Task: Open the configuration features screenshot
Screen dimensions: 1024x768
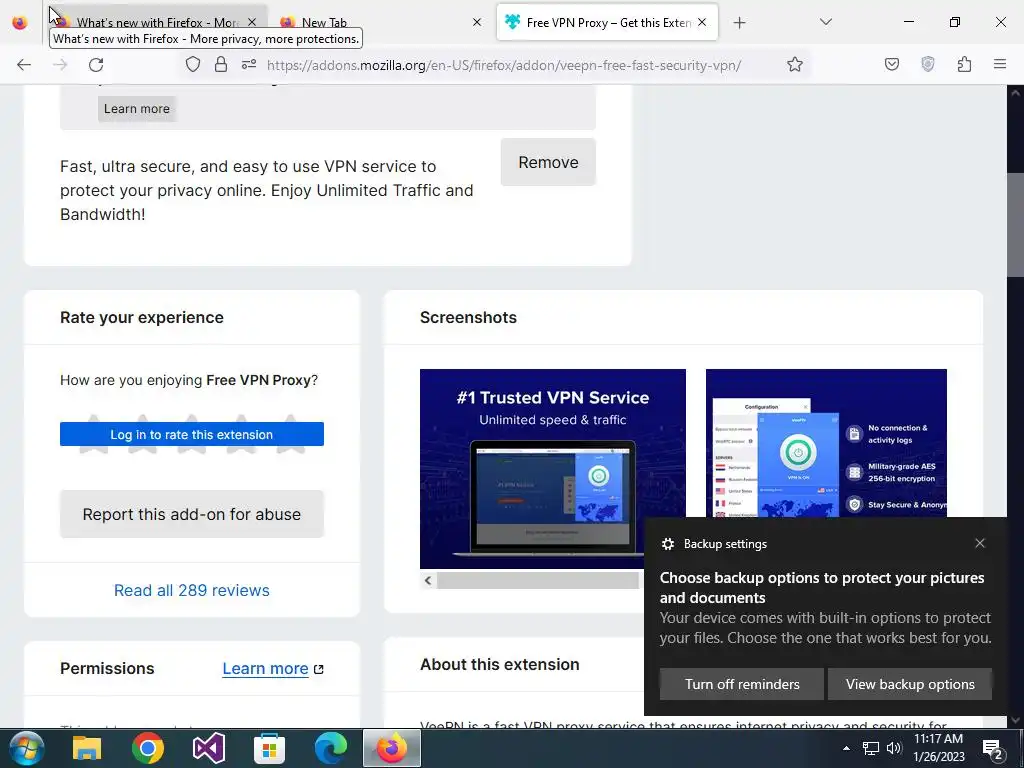Action: click(x=826, y=444)
